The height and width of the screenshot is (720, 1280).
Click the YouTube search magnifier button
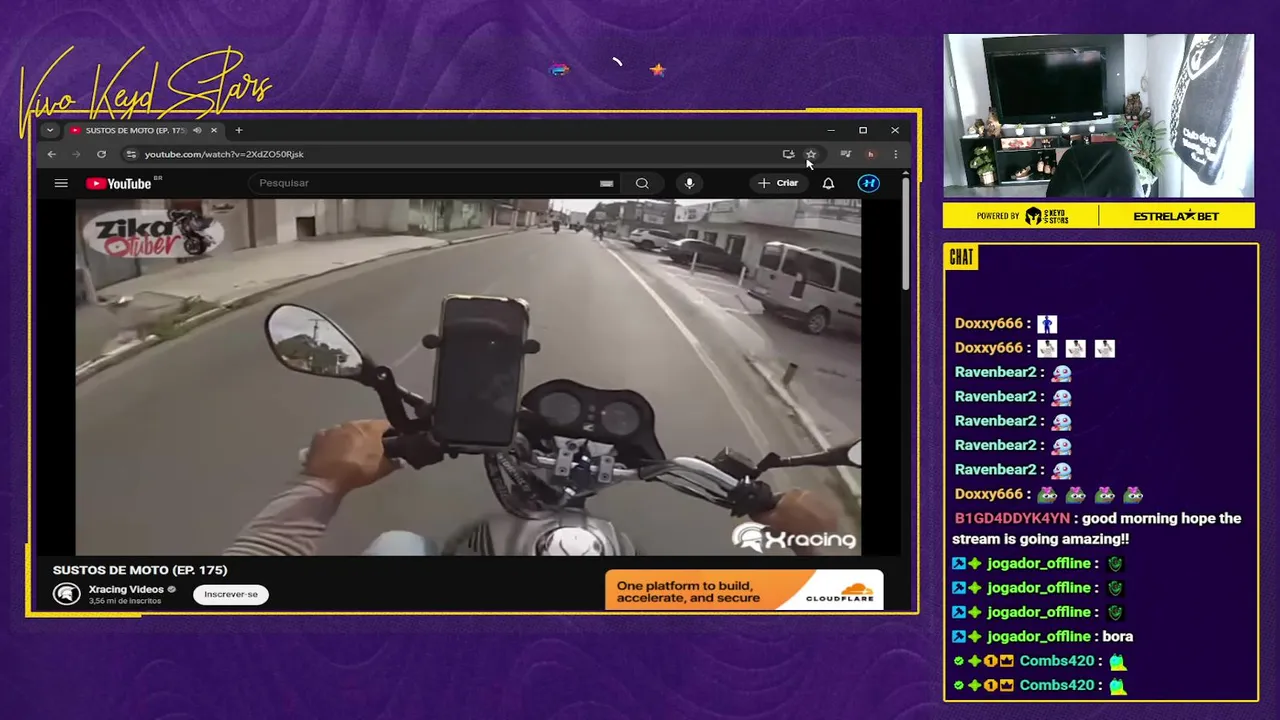pos(642,183)
